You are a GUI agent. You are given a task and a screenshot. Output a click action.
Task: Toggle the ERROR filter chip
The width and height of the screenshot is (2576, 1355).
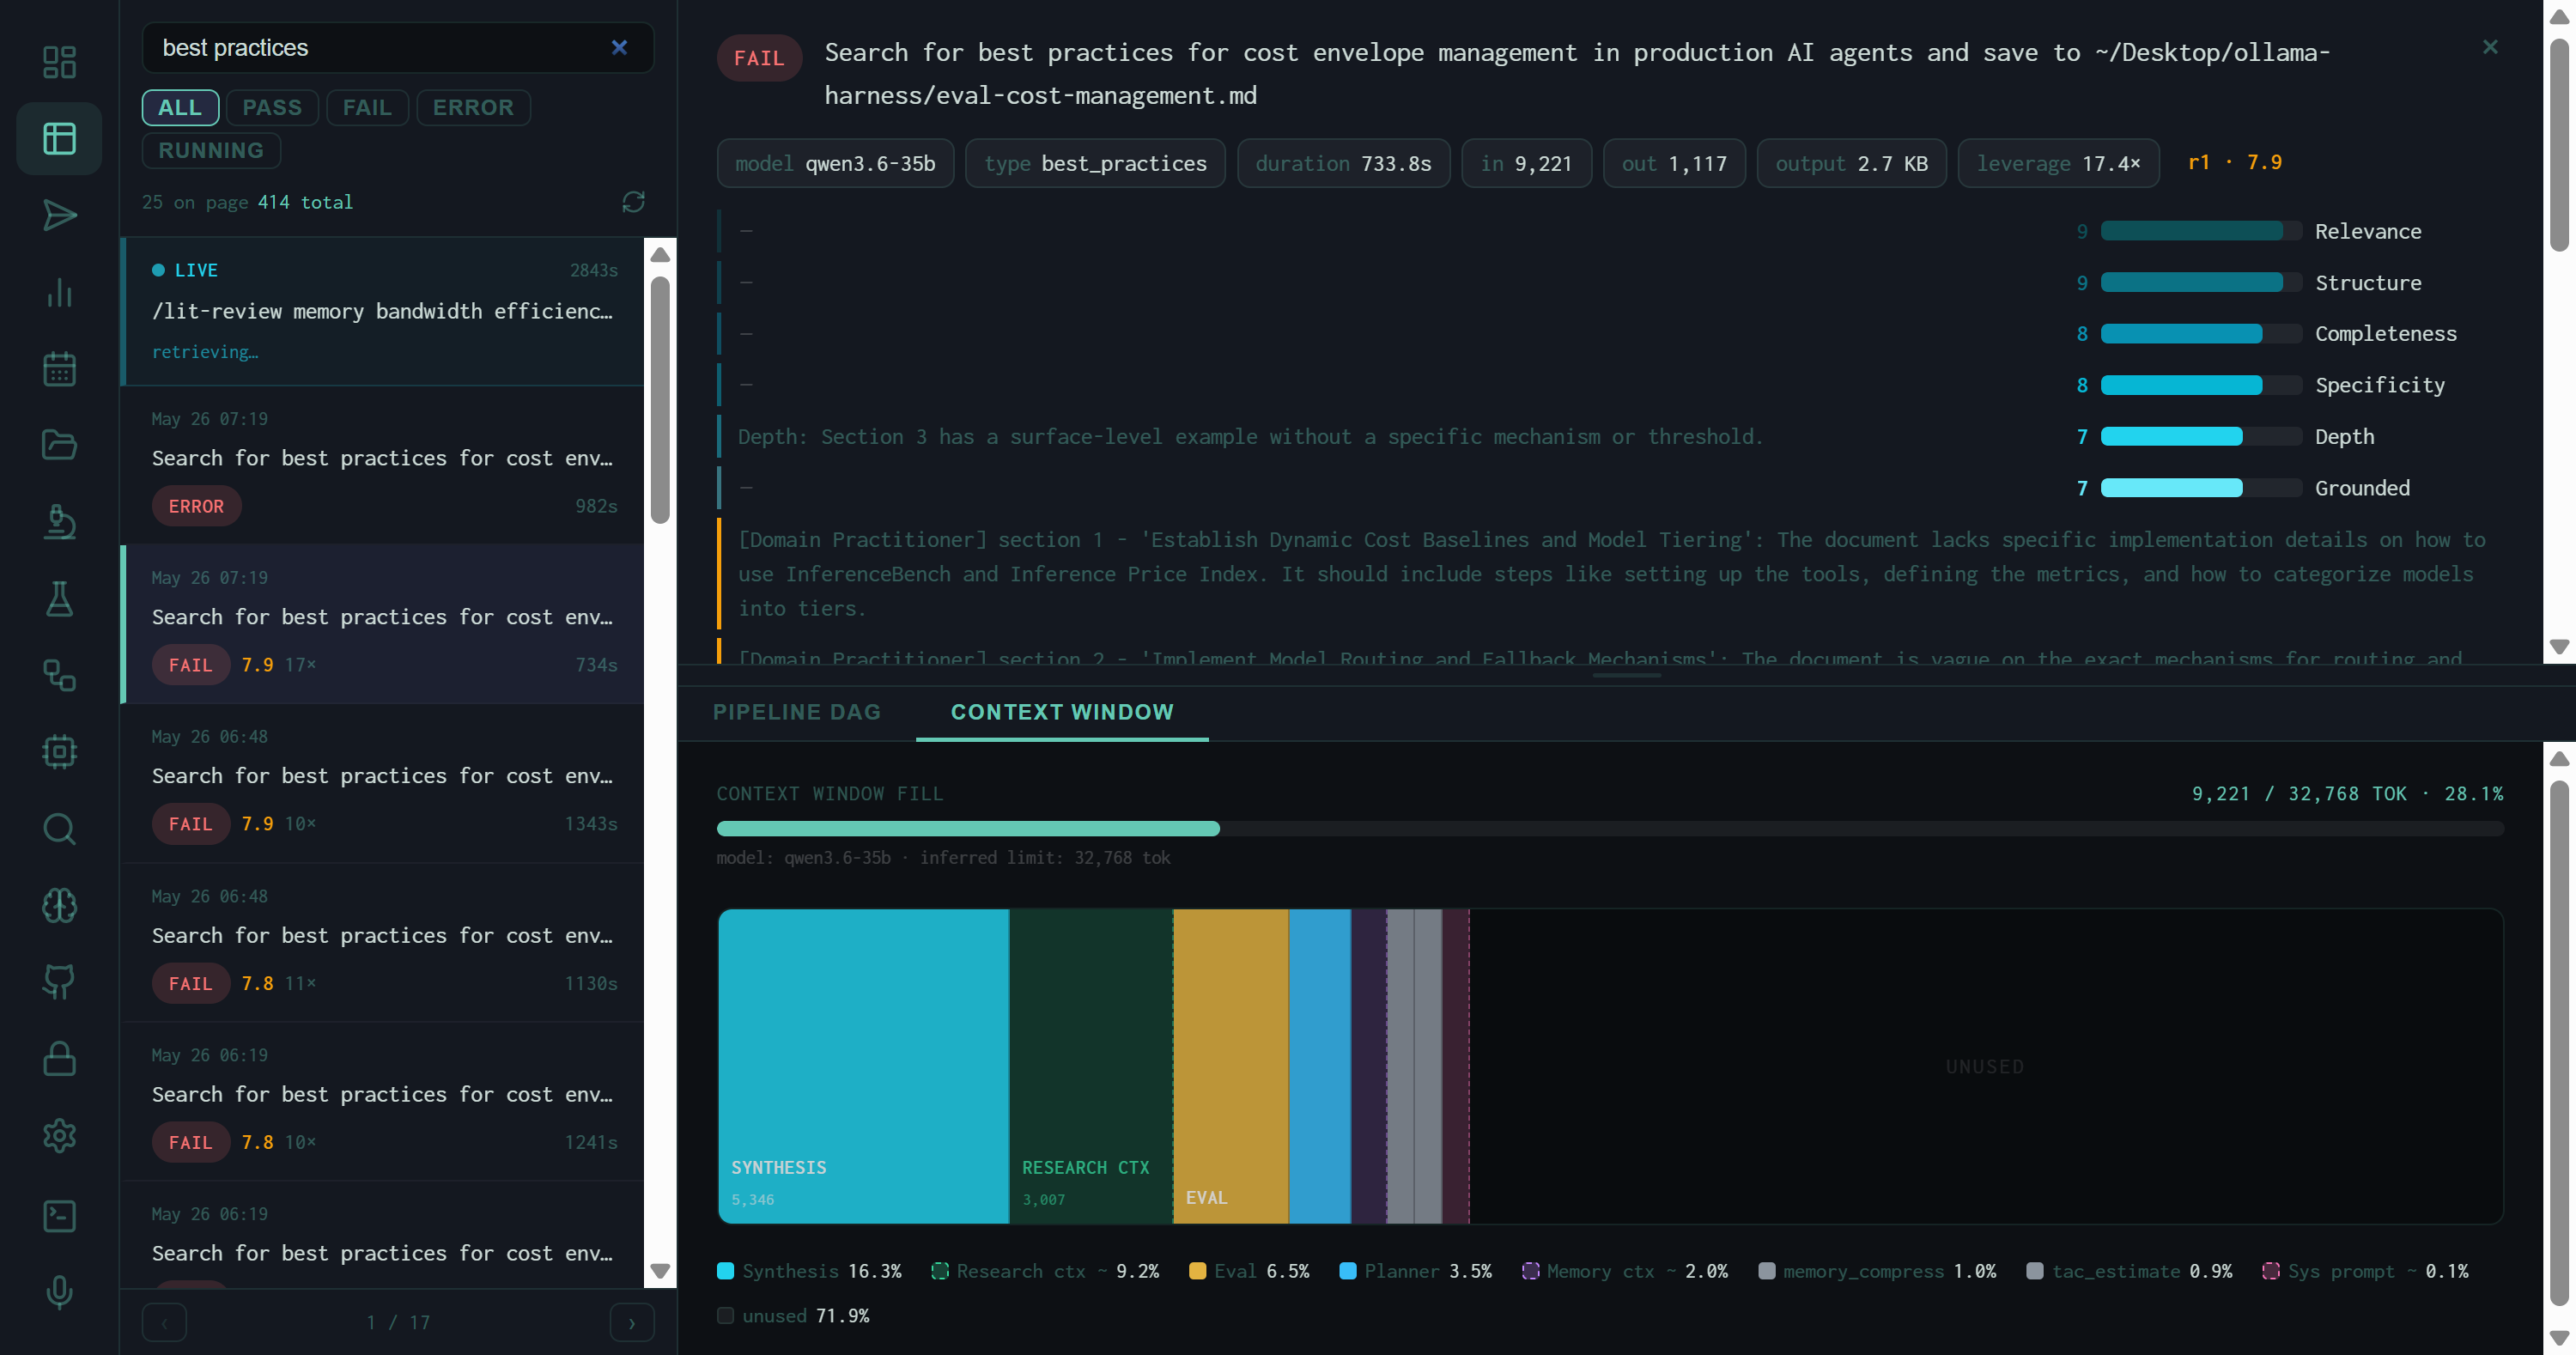click(473, 107)
